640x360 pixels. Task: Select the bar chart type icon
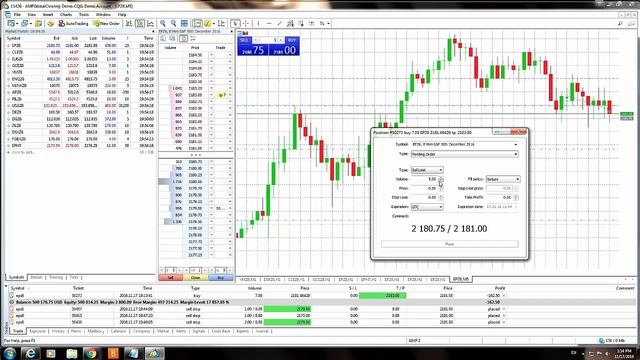point(129,24)
